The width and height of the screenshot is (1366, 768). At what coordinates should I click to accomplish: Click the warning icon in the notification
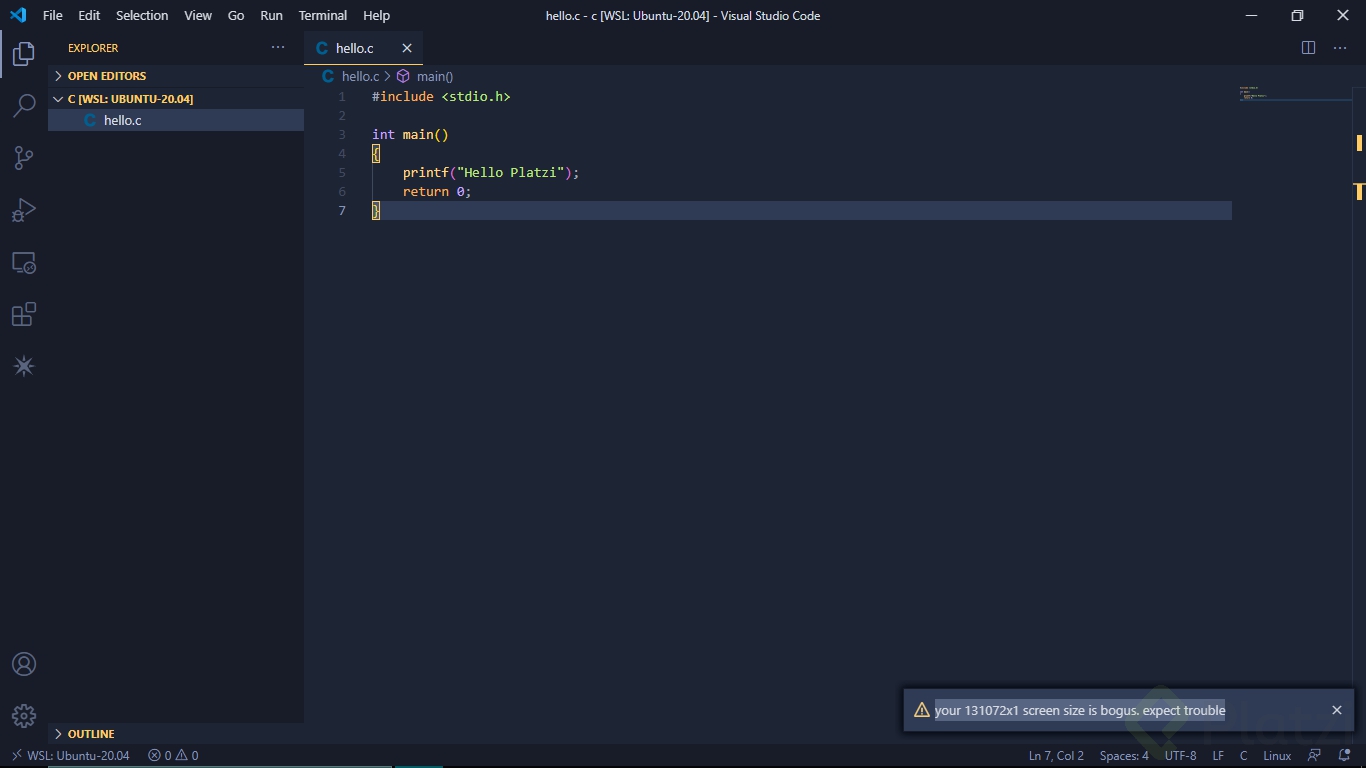[x=922, y=710]
